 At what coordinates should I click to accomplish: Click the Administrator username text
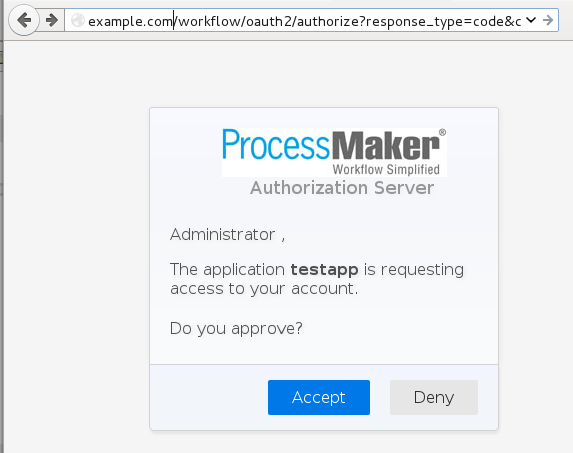point(223,235)
